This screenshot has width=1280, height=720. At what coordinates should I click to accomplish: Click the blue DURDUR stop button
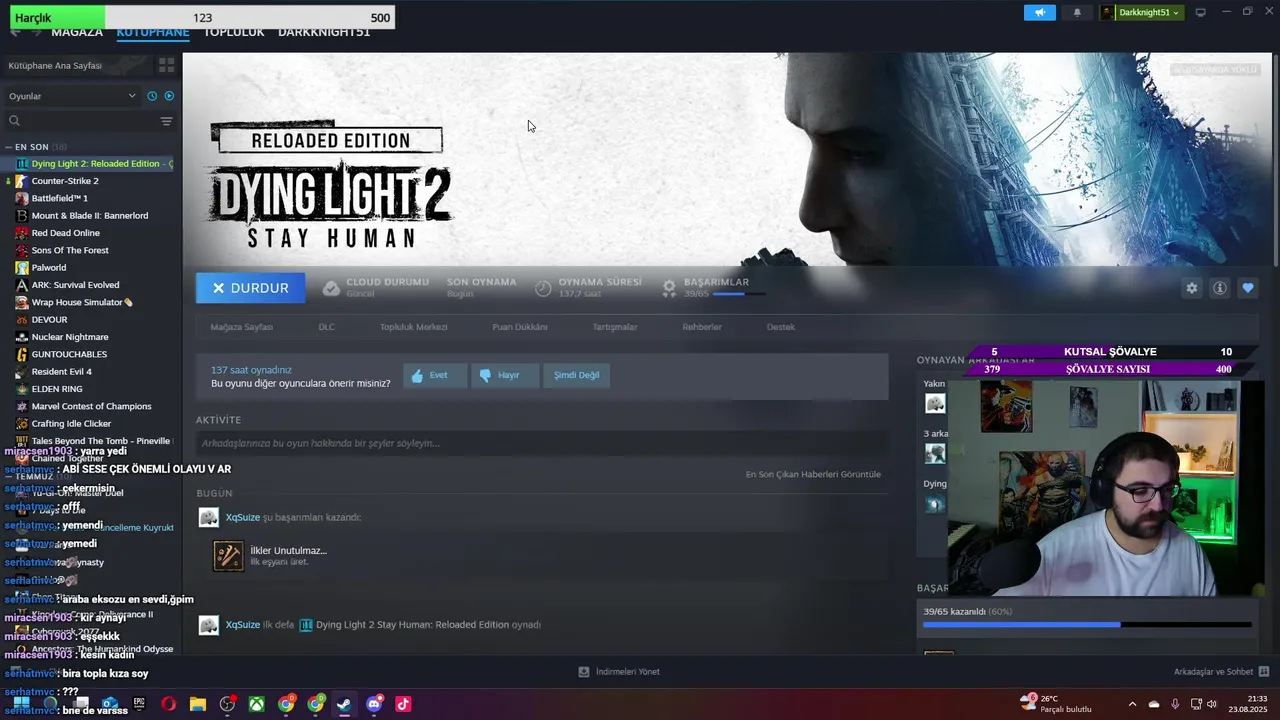click(x=250, y=288)
